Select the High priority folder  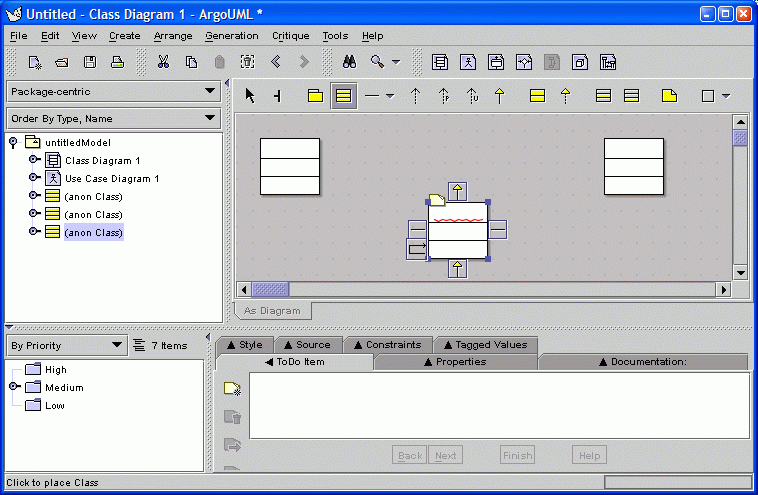click(56, 370)
